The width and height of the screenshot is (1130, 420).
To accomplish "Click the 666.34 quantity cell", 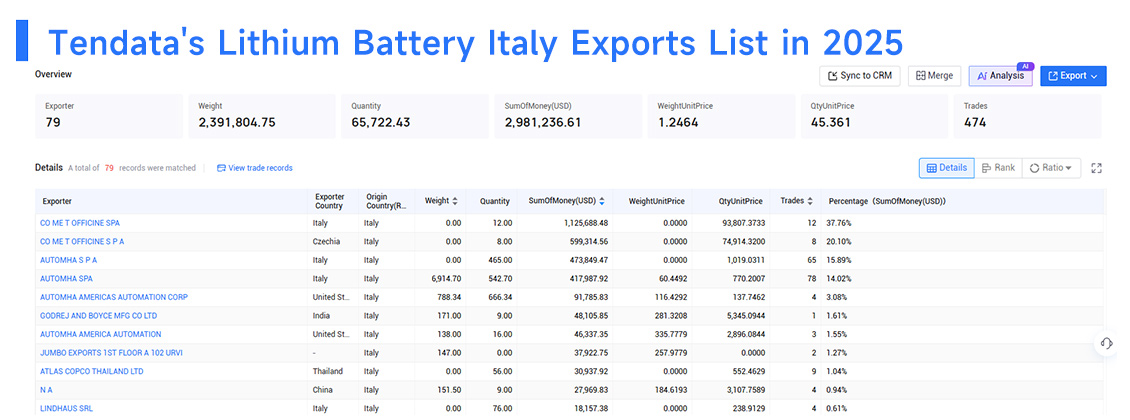I will click(x=500, y=297).
